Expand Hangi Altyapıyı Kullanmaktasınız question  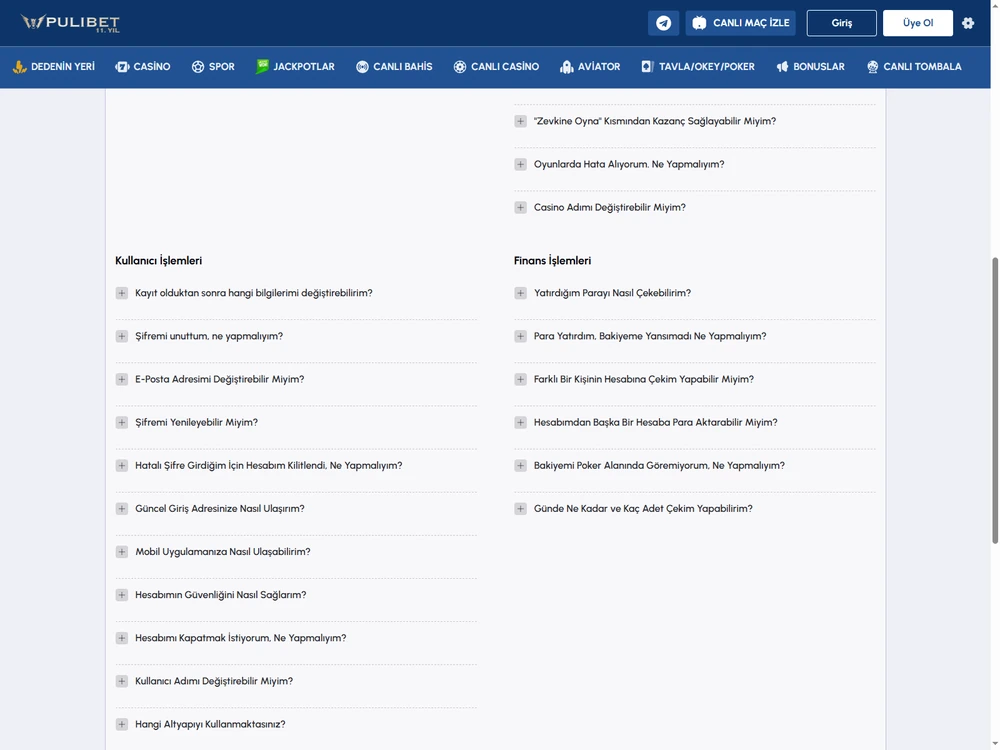pyautogui.click(x=122, y=724)
